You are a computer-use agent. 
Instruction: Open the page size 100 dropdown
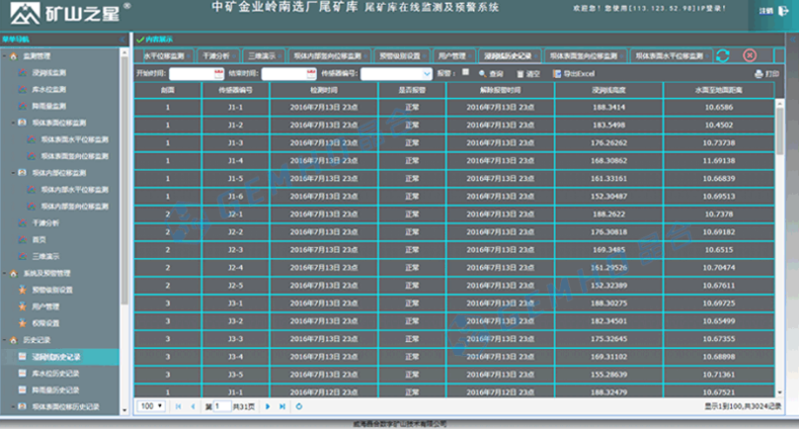tap(152, 407)
